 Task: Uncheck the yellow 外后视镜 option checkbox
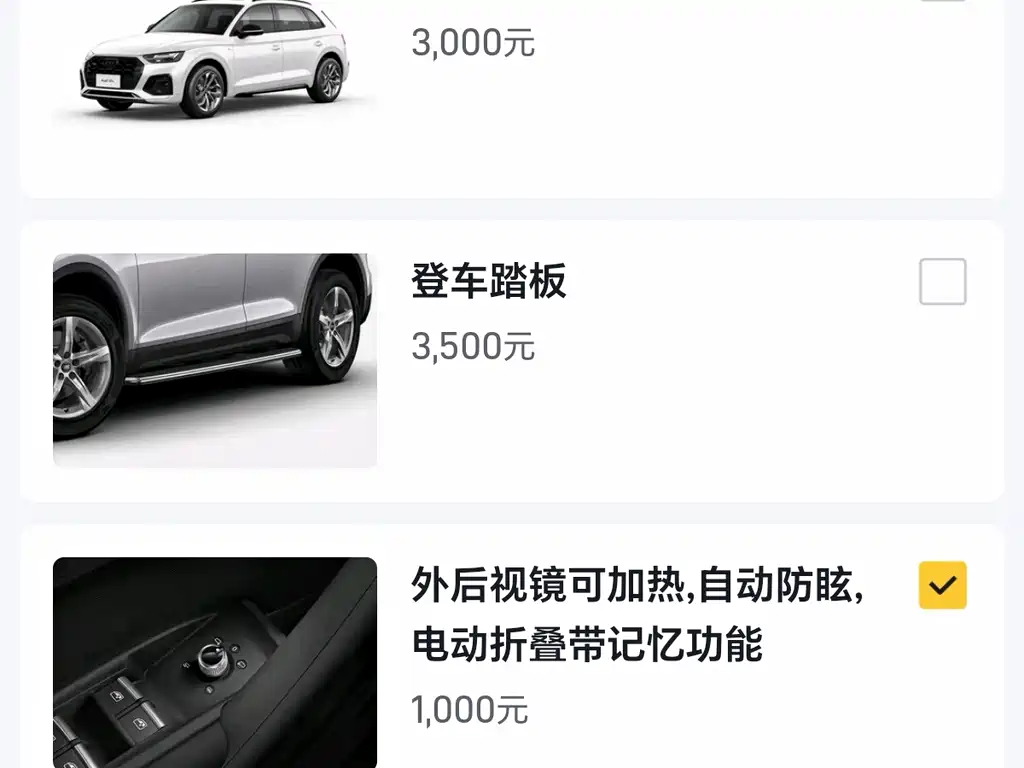coord(942,585)
